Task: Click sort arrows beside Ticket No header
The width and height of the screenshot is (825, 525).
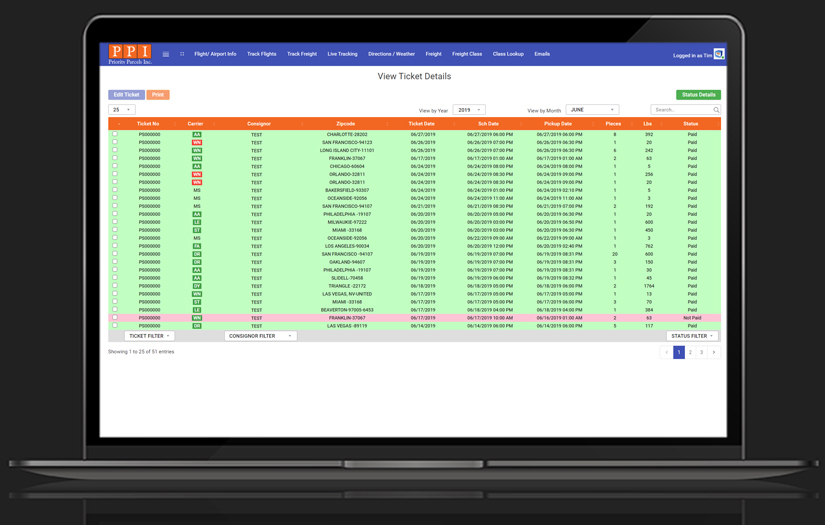Action: tap(175, 124)
